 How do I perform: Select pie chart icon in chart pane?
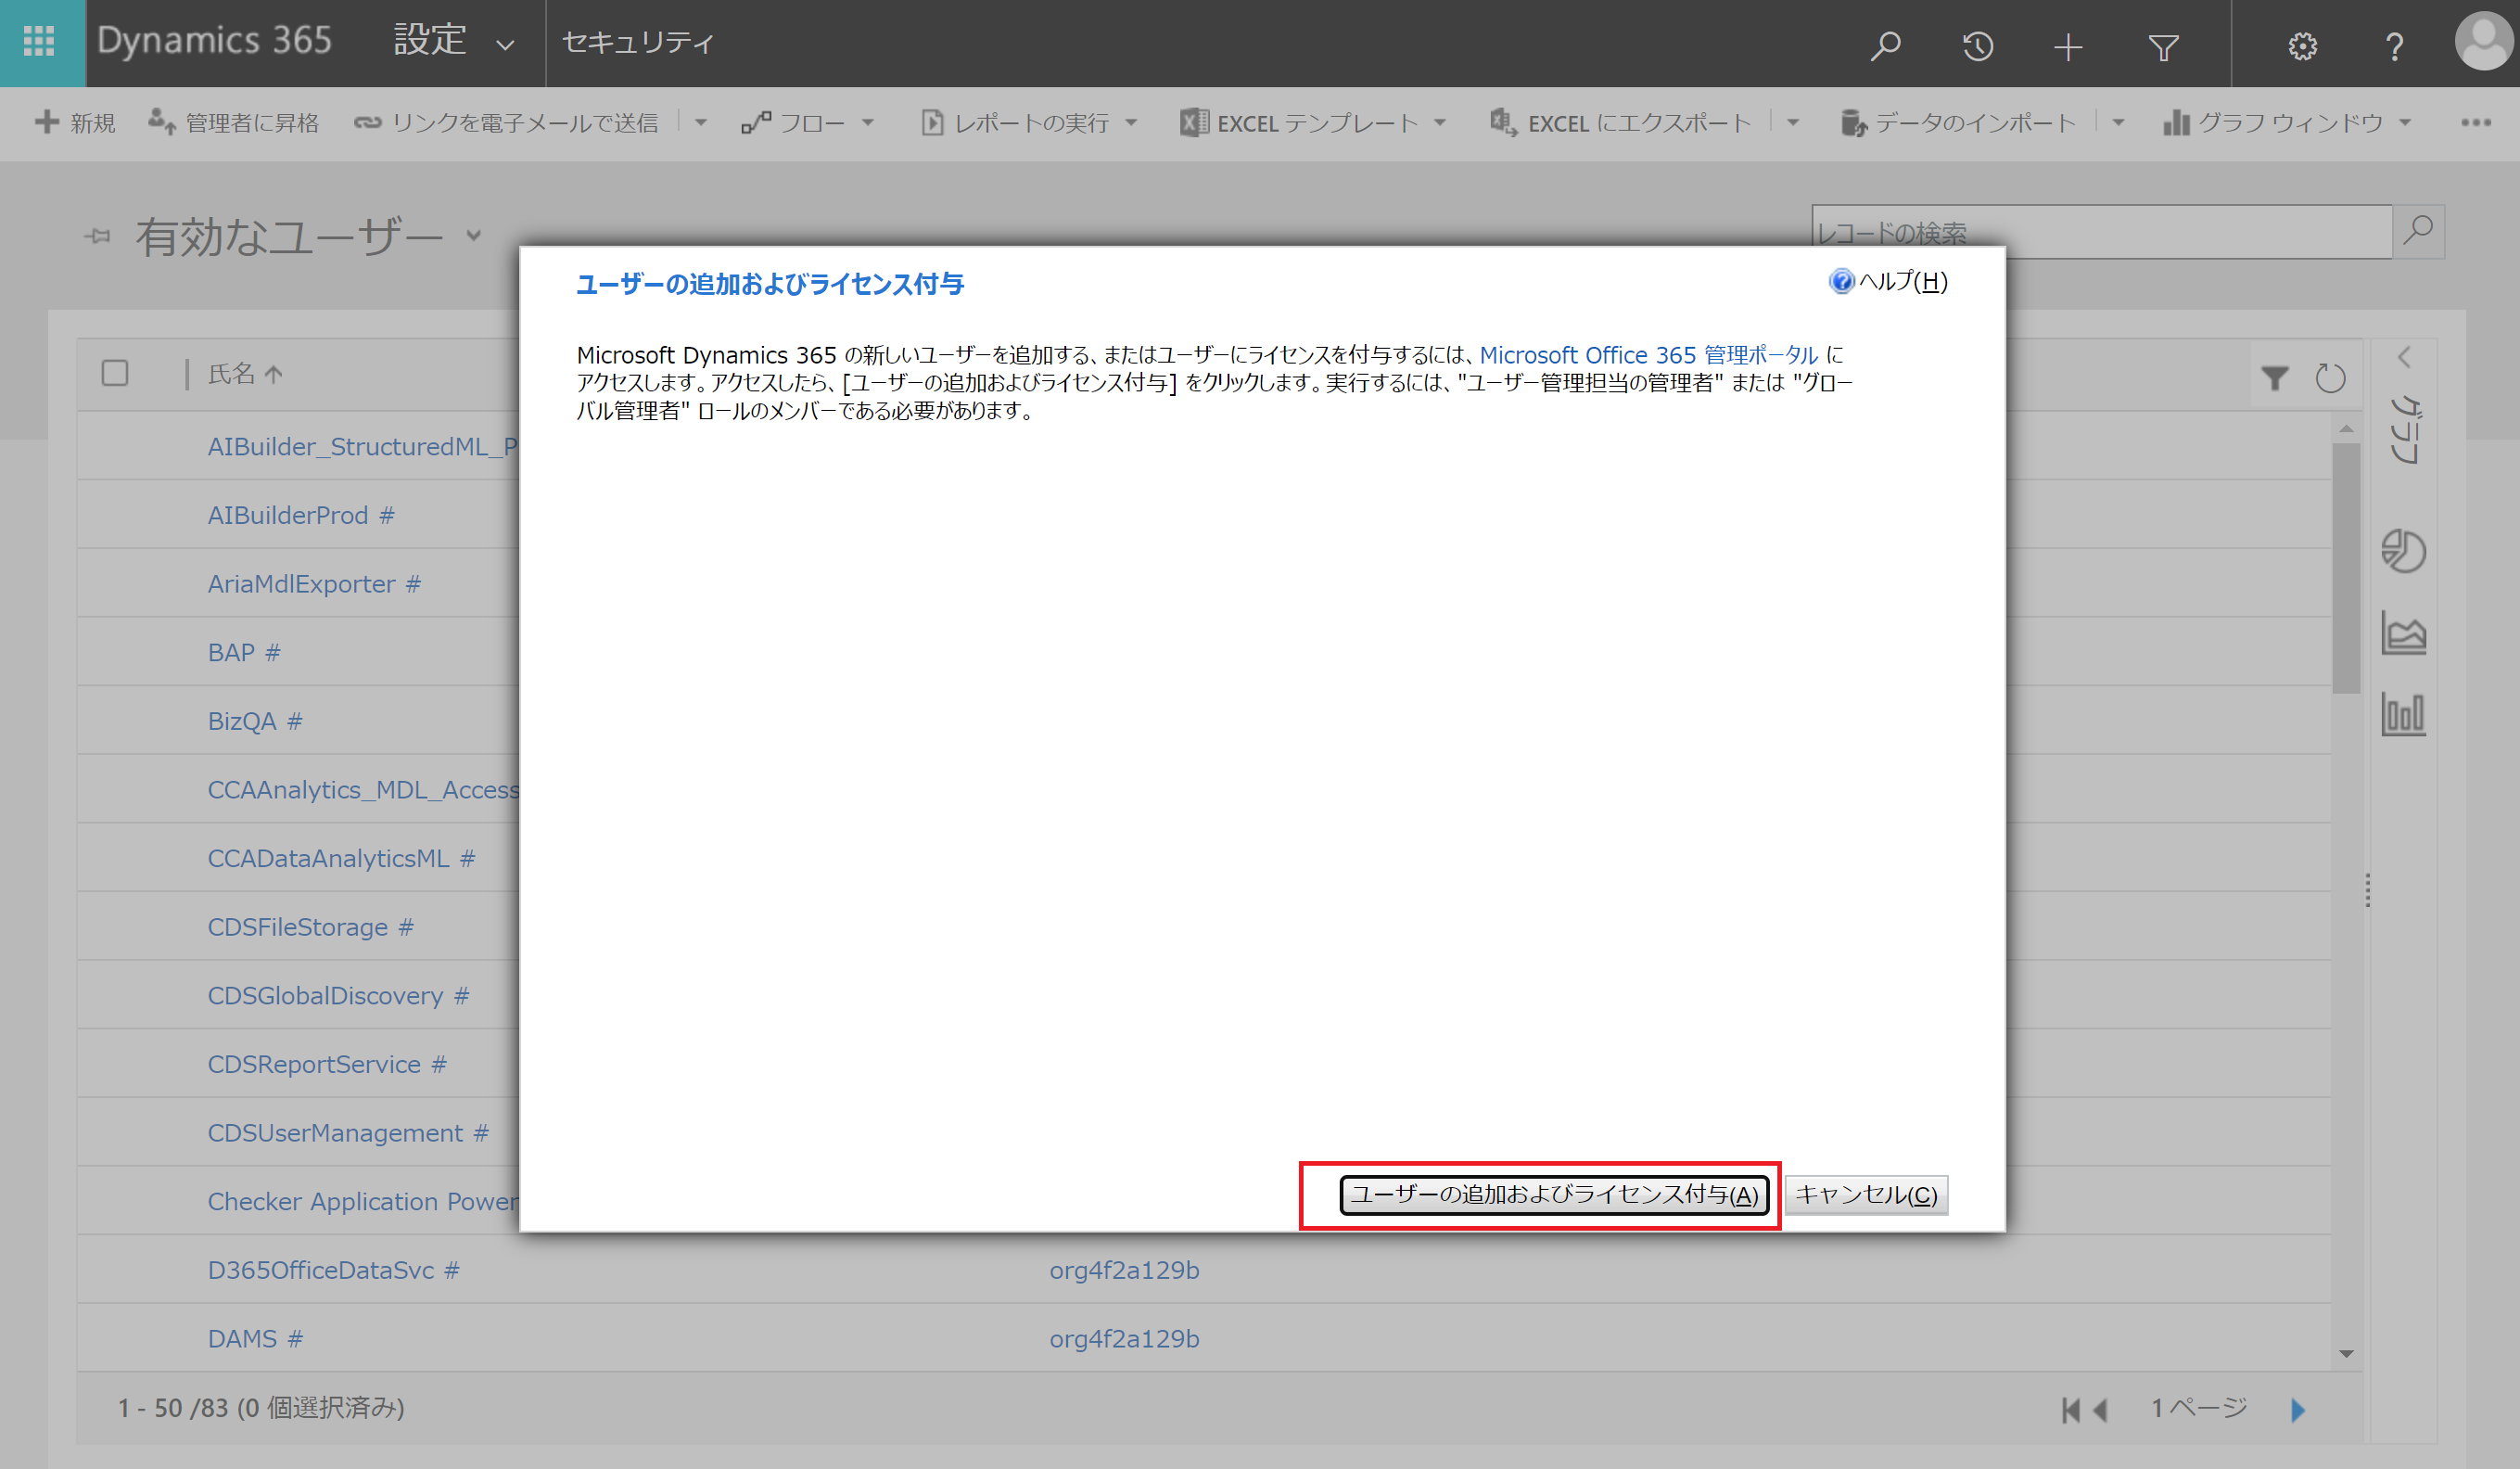pos(2403,550)
